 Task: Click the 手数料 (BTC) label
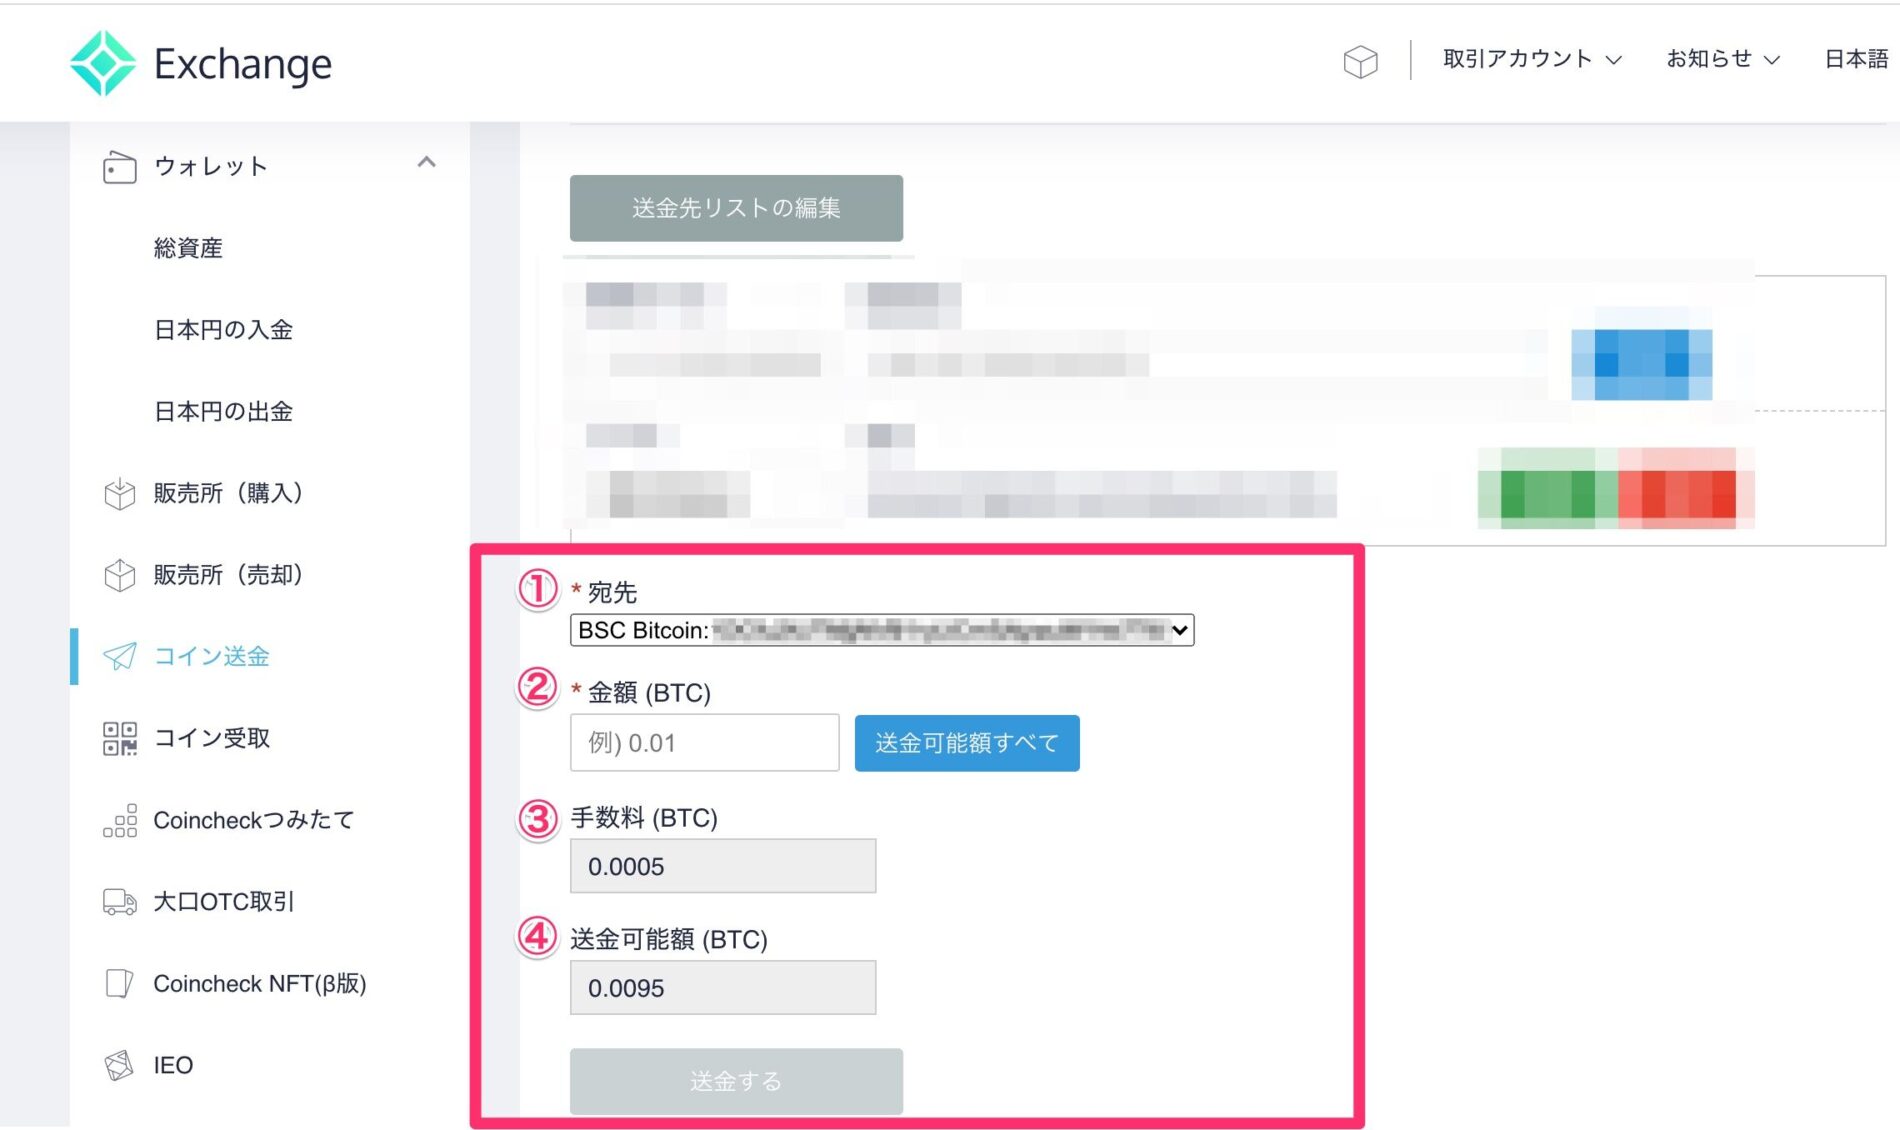pyautogui.click(x=644, y=818)
